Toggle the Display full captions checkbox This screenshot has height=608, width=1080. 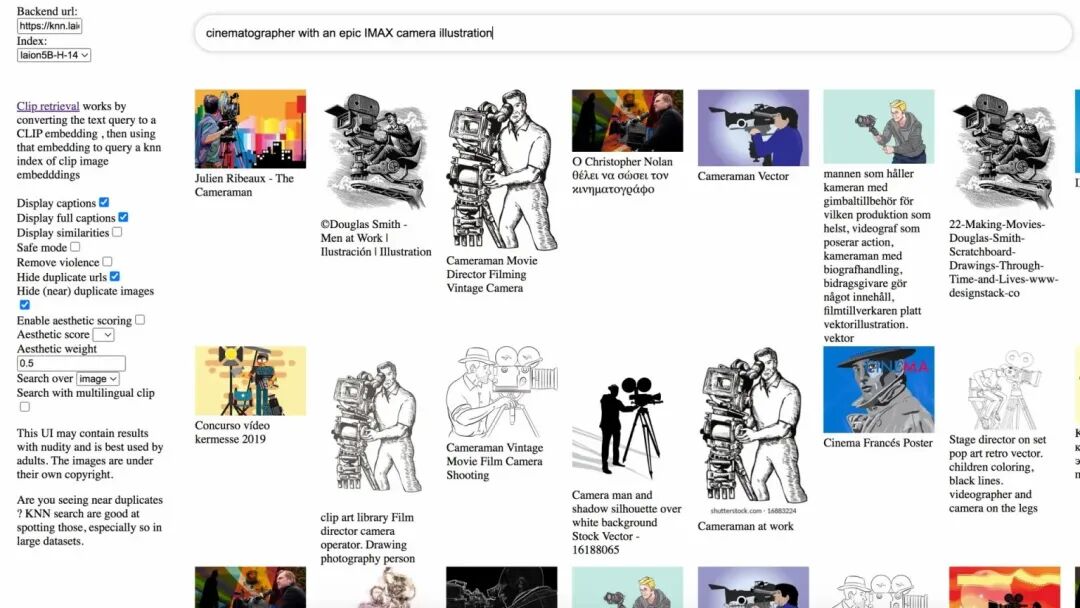(x=123, y=217)
